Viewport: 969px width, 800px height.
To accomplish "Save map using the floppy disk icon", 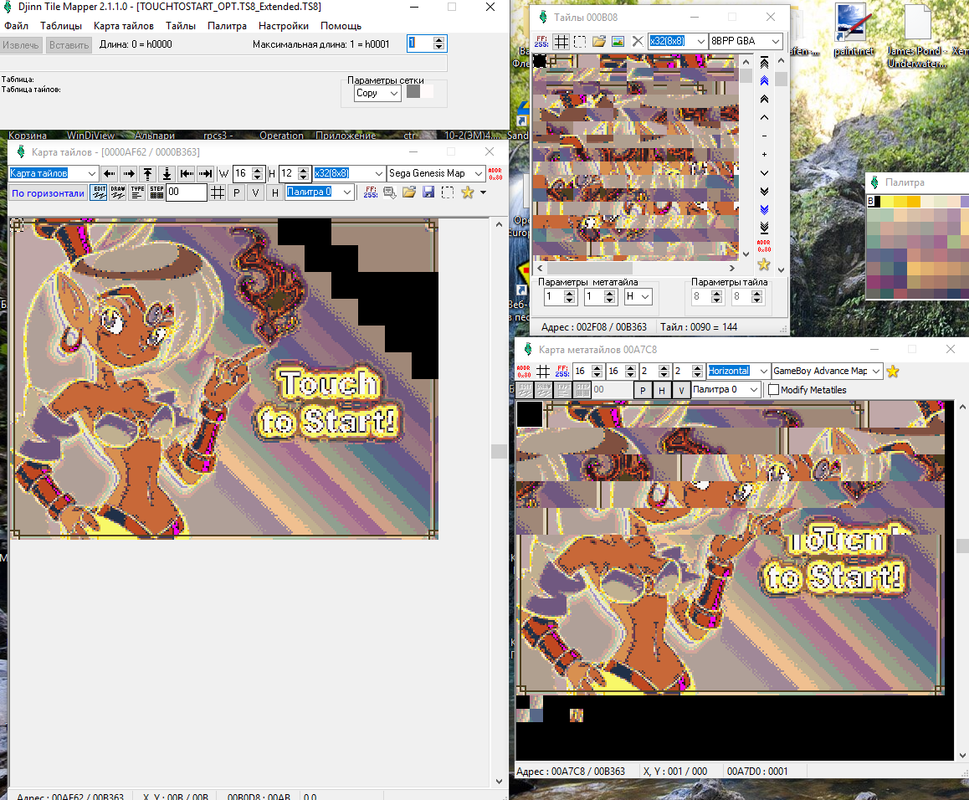I will (428, 193).
